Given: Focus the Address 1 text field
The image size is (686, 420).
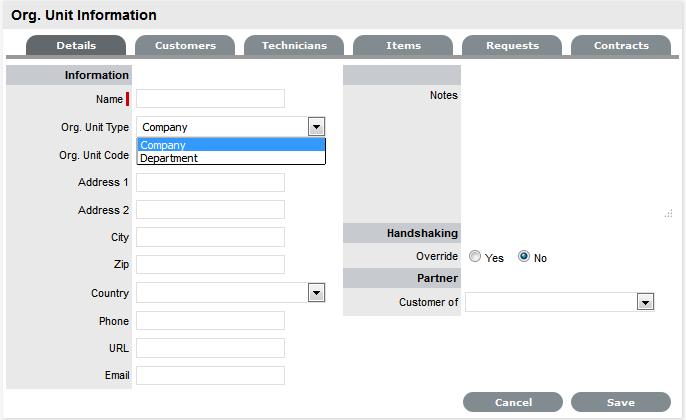Looking at the screenshot, I should [x=210, y=182].
